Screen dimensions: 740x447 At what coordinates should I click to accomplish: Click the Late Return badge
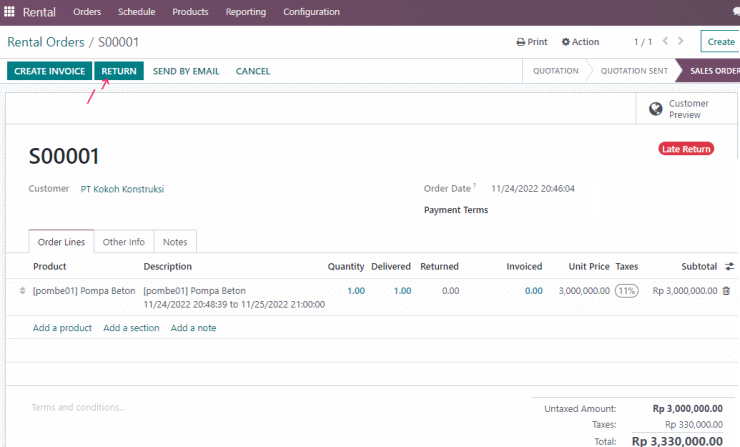coord(686,149)
